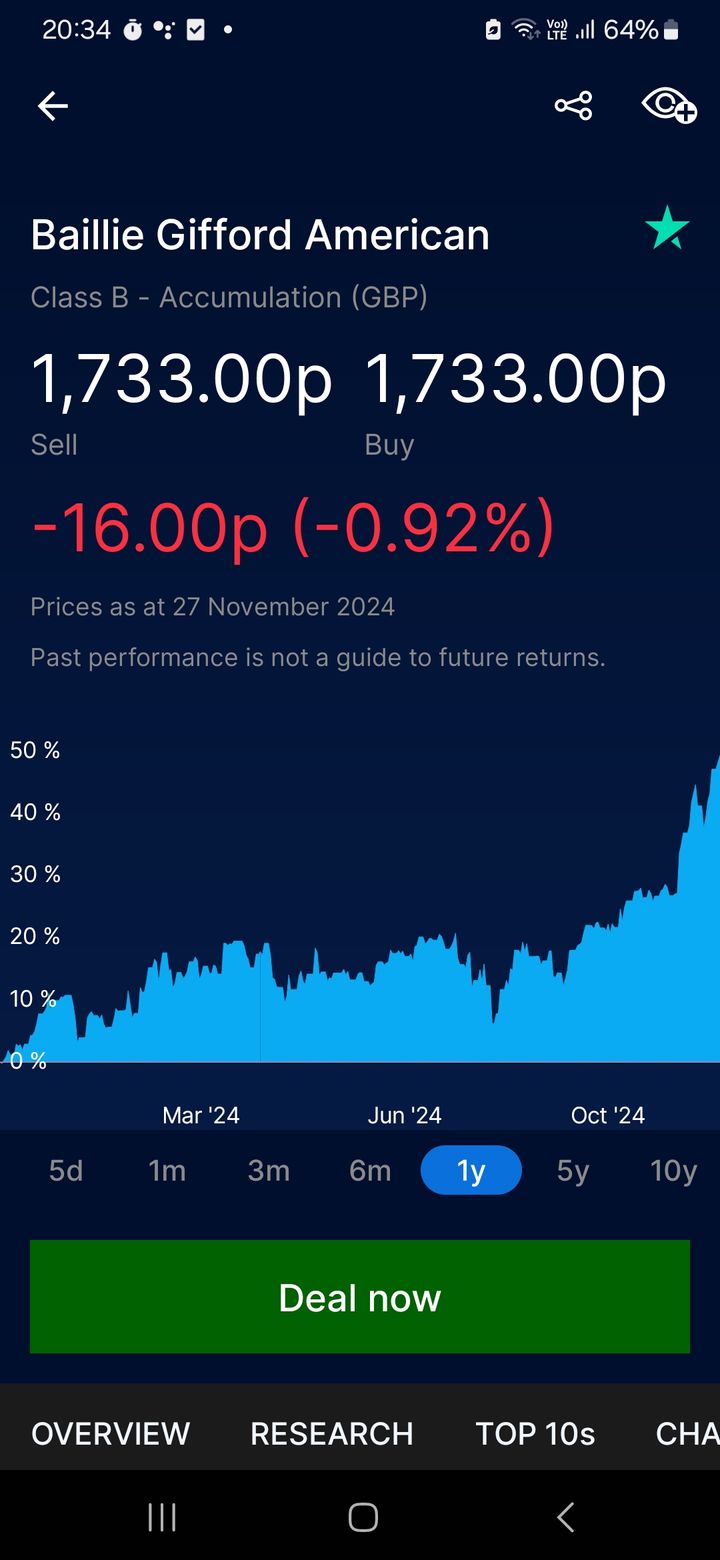Switch to the RESEARCH tab
720x1560 pixels.
pos(332,1433)
